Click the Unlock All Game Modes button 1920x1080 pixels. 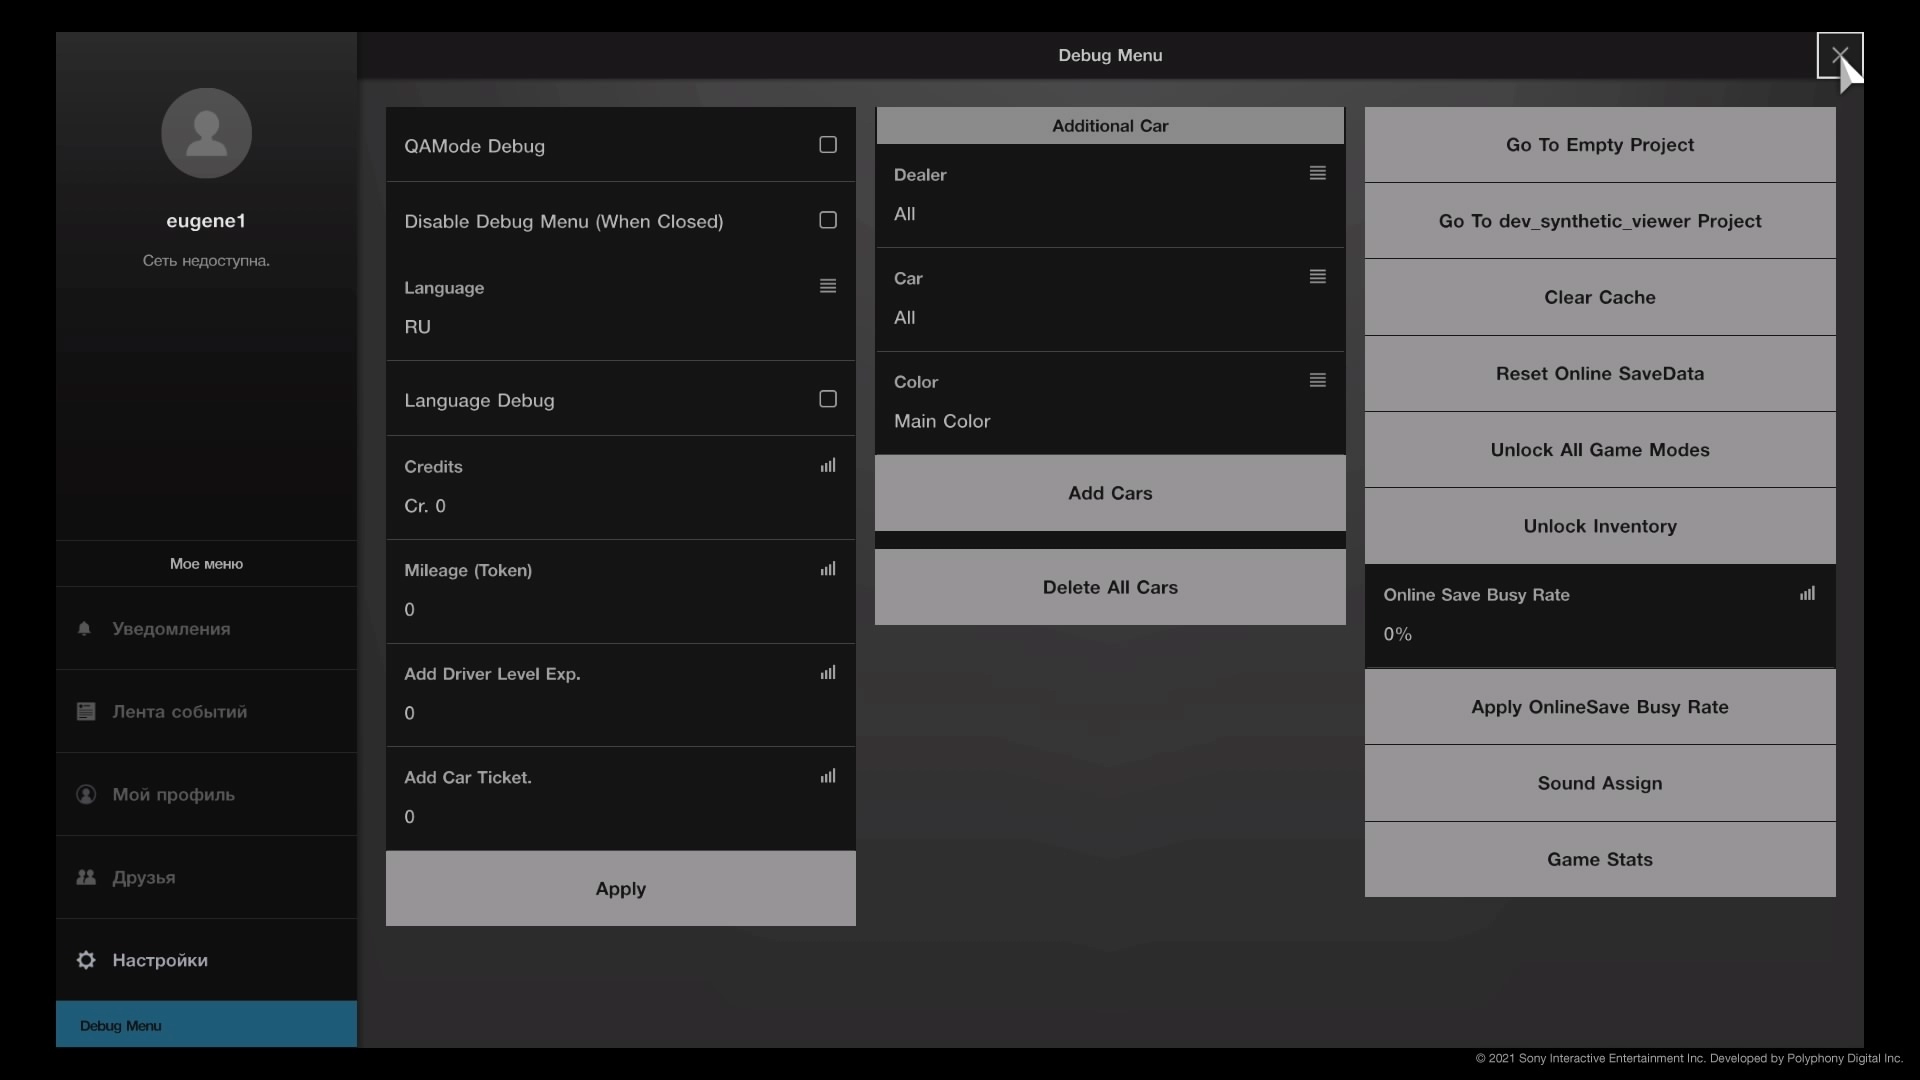click(1600, 450)
